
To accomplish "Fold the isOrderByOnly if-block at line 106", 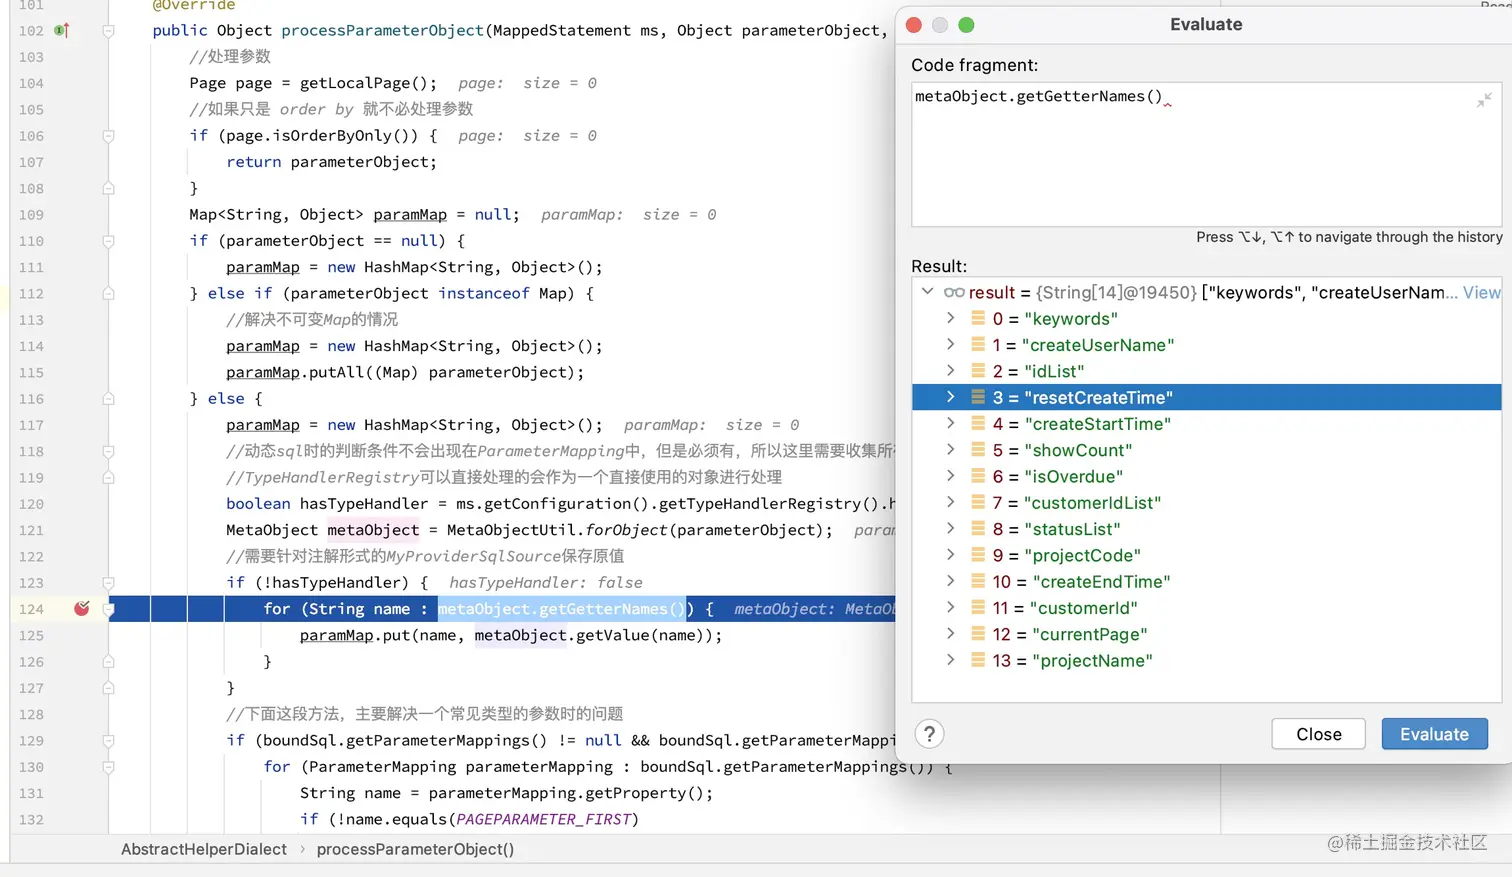I will click(108, 136).
